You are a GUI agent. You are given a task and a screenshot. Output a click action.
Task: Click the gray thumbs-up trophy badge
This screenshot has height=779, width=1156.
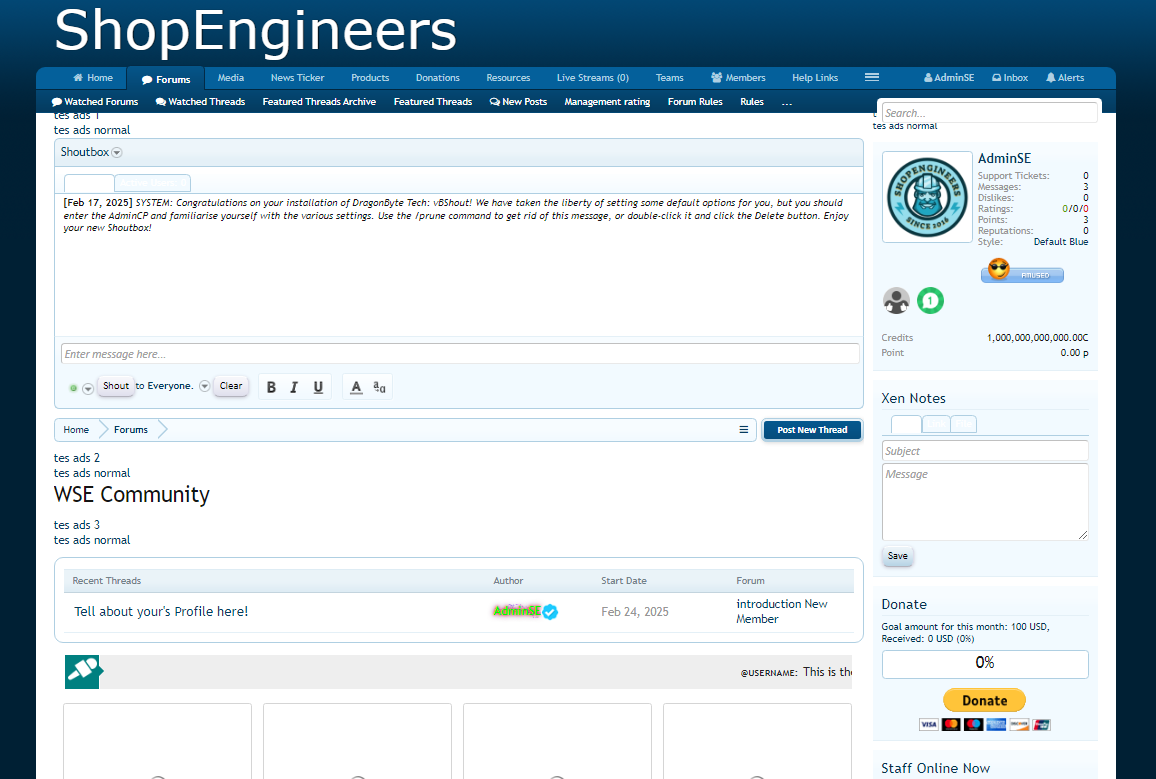pyautogui.click(x=896, y=301)
